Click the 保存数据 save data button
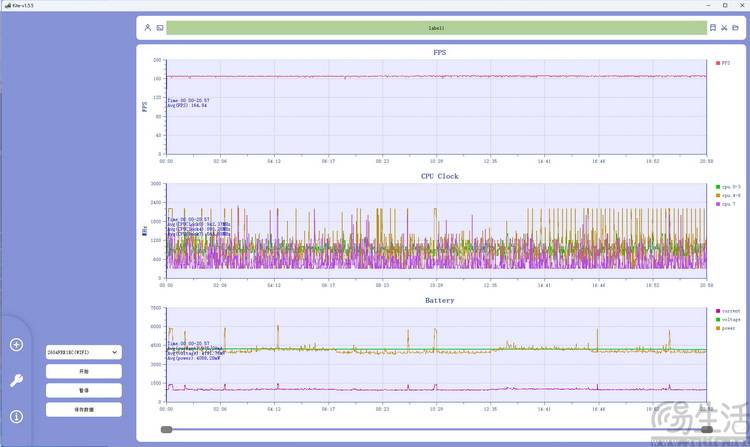 [x=84, y=410]
